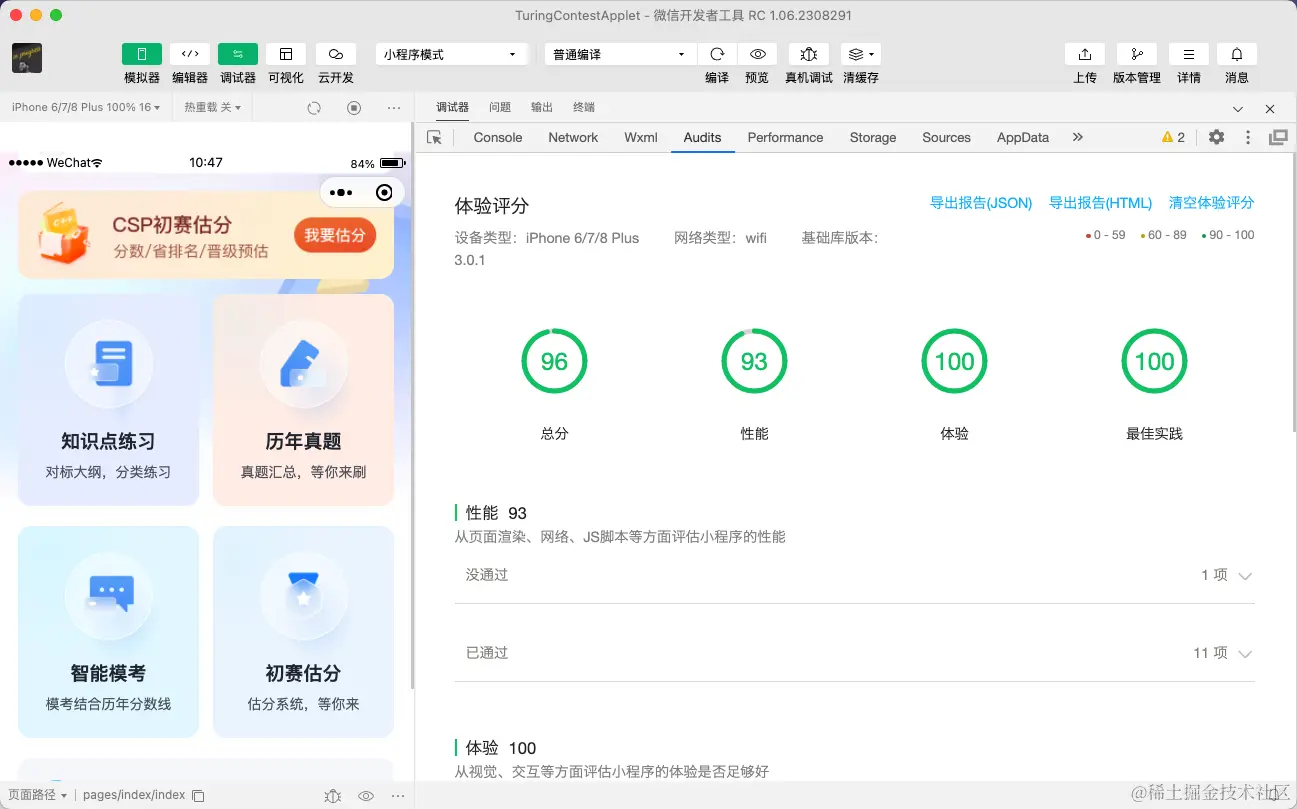Screen dimensions: 1297x809
Task: Toggle the 模拟器 simulator panel button
Action: pos(141,54)
